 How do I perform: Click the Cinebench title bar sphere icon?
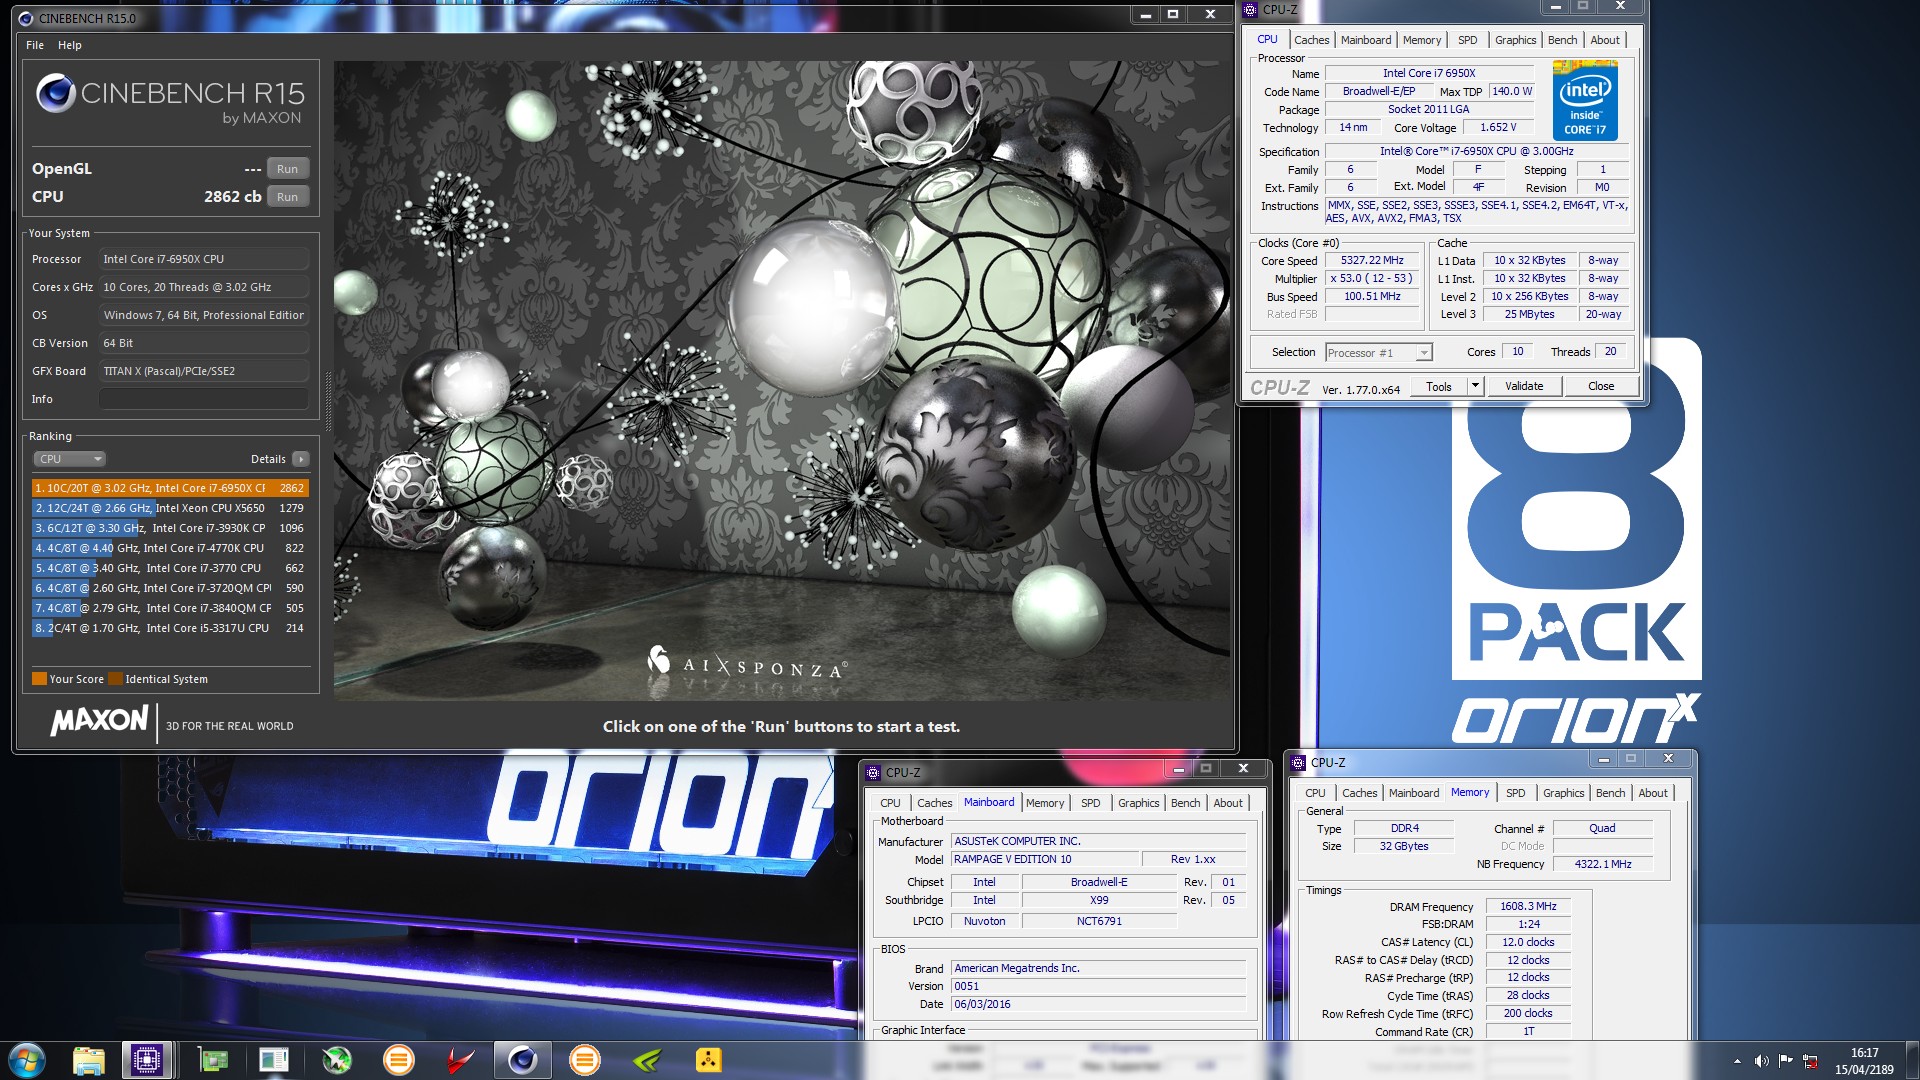pyautogui.click(x=26, y=18)
